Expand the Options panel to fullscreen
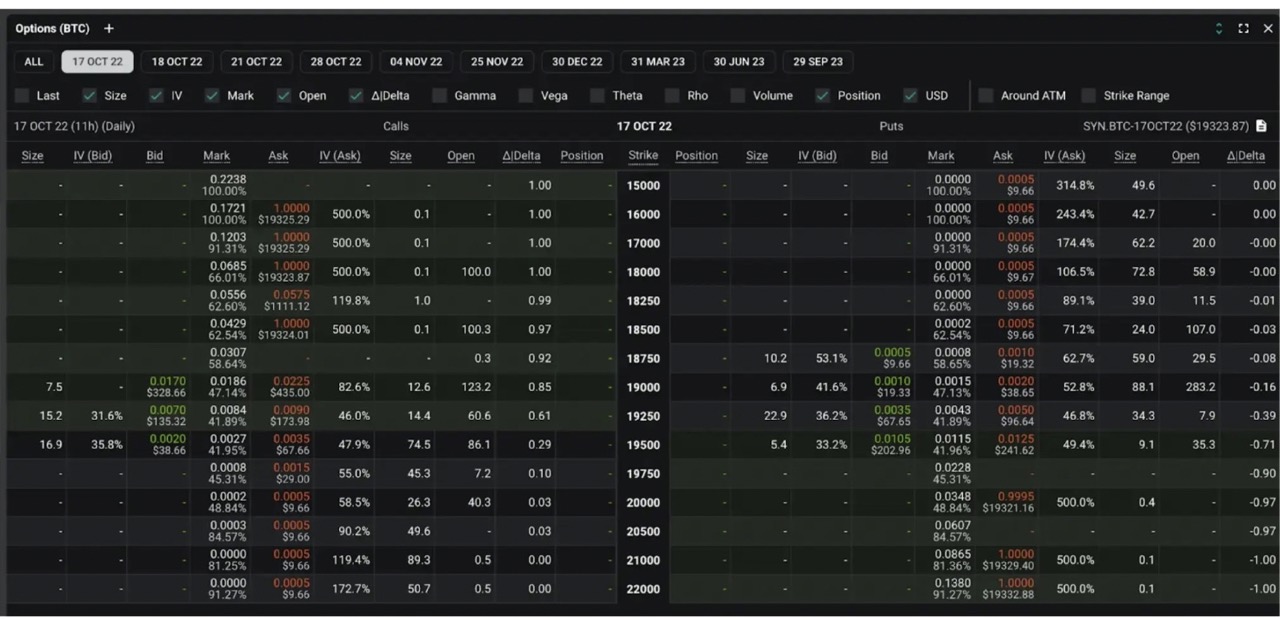 coord(1243,29)
